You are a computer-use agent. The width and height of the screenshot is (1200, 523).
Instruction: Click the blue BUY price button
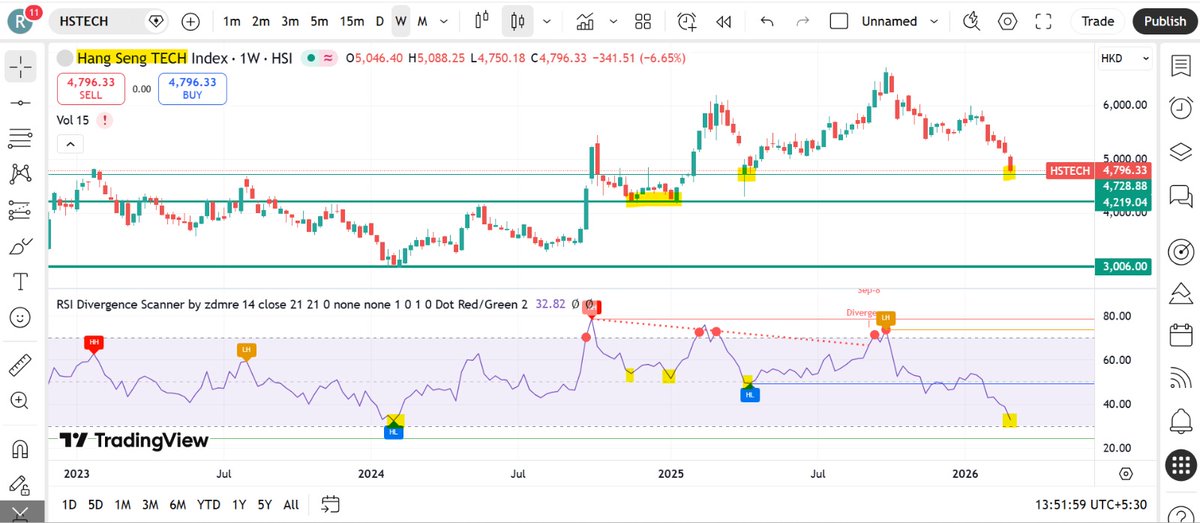point(192,89)
